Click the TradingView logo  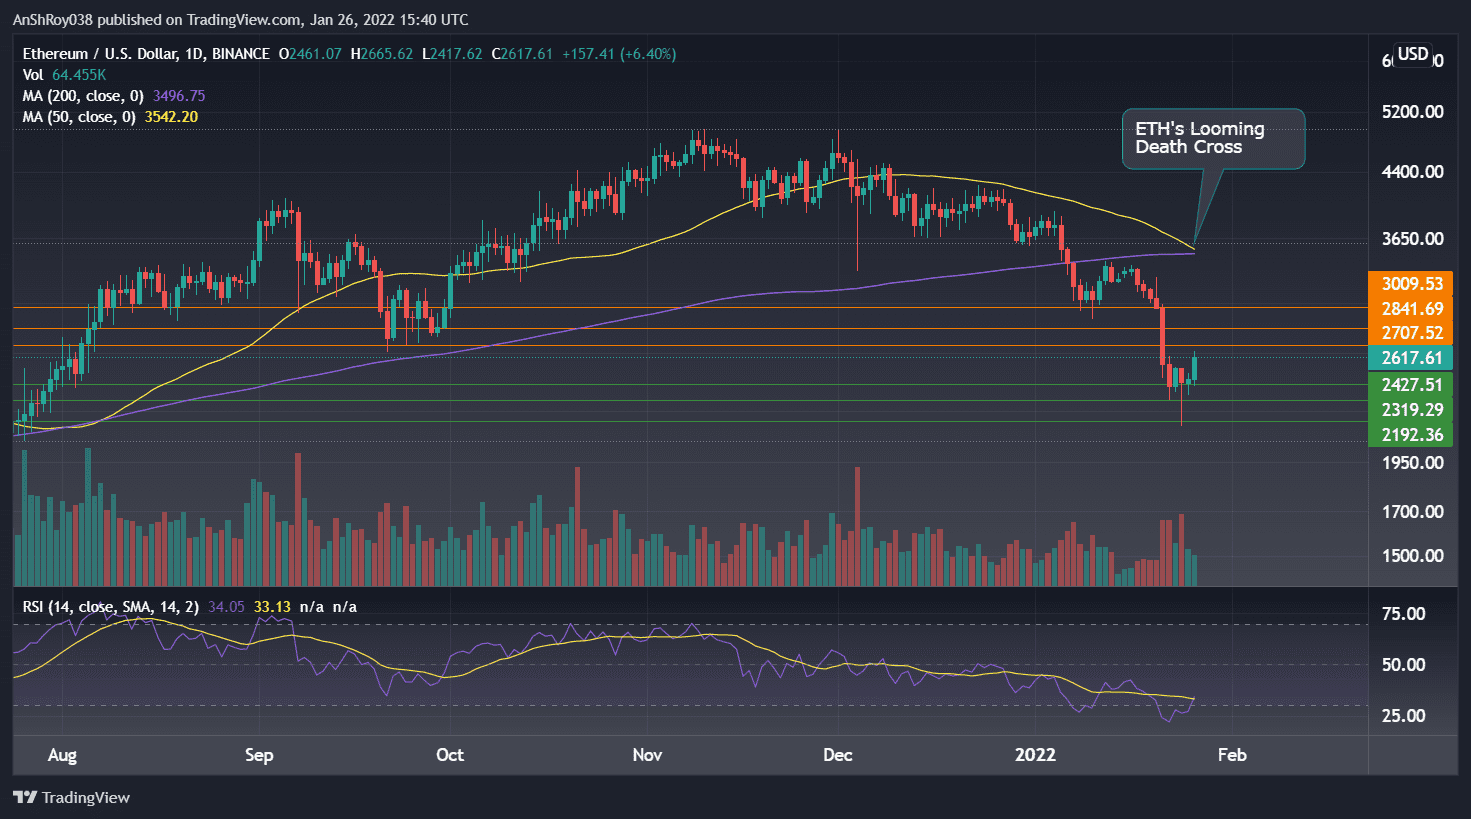tap(72, 797)
